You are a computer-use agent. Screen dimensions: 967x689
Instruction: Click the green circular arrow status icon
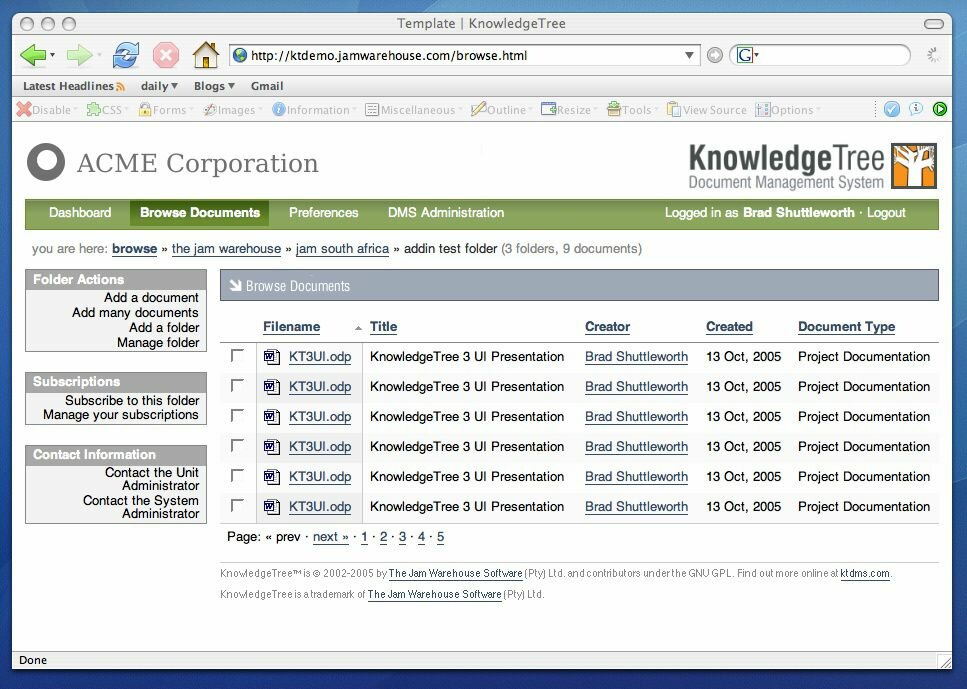tap(939, 109)
